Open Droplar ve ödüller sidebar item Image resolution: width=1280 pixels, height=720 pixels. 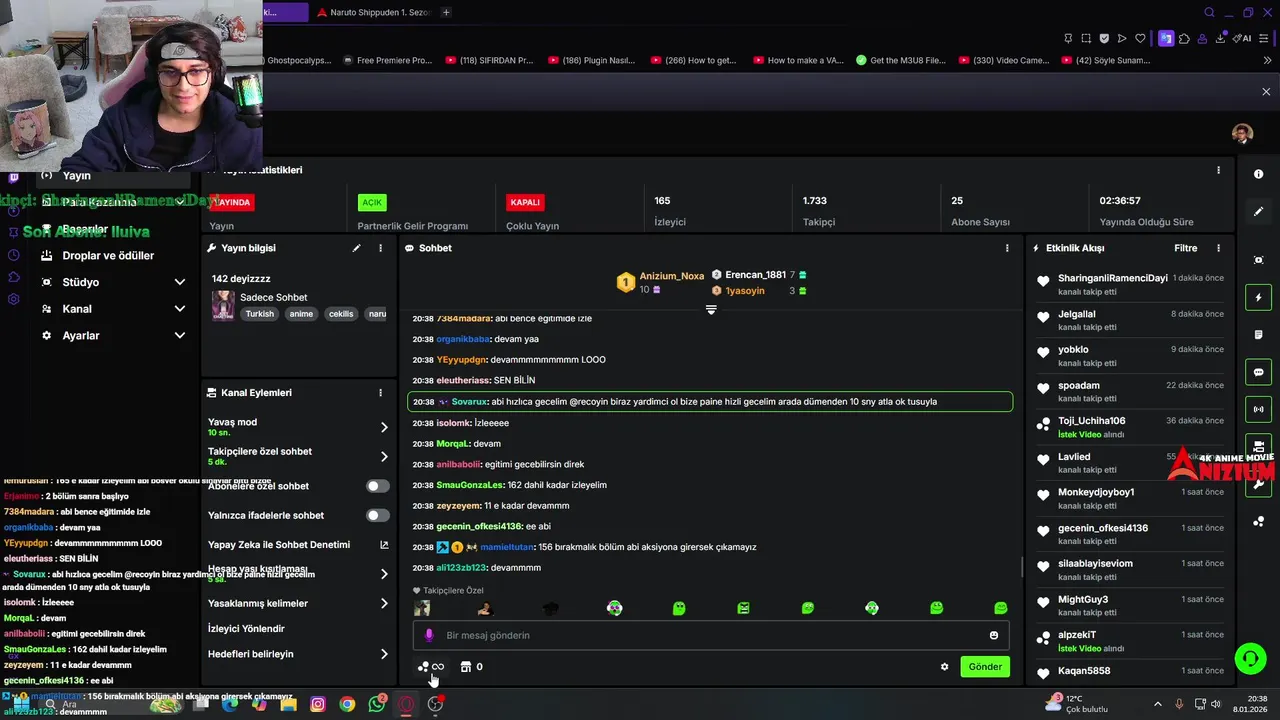108,255
